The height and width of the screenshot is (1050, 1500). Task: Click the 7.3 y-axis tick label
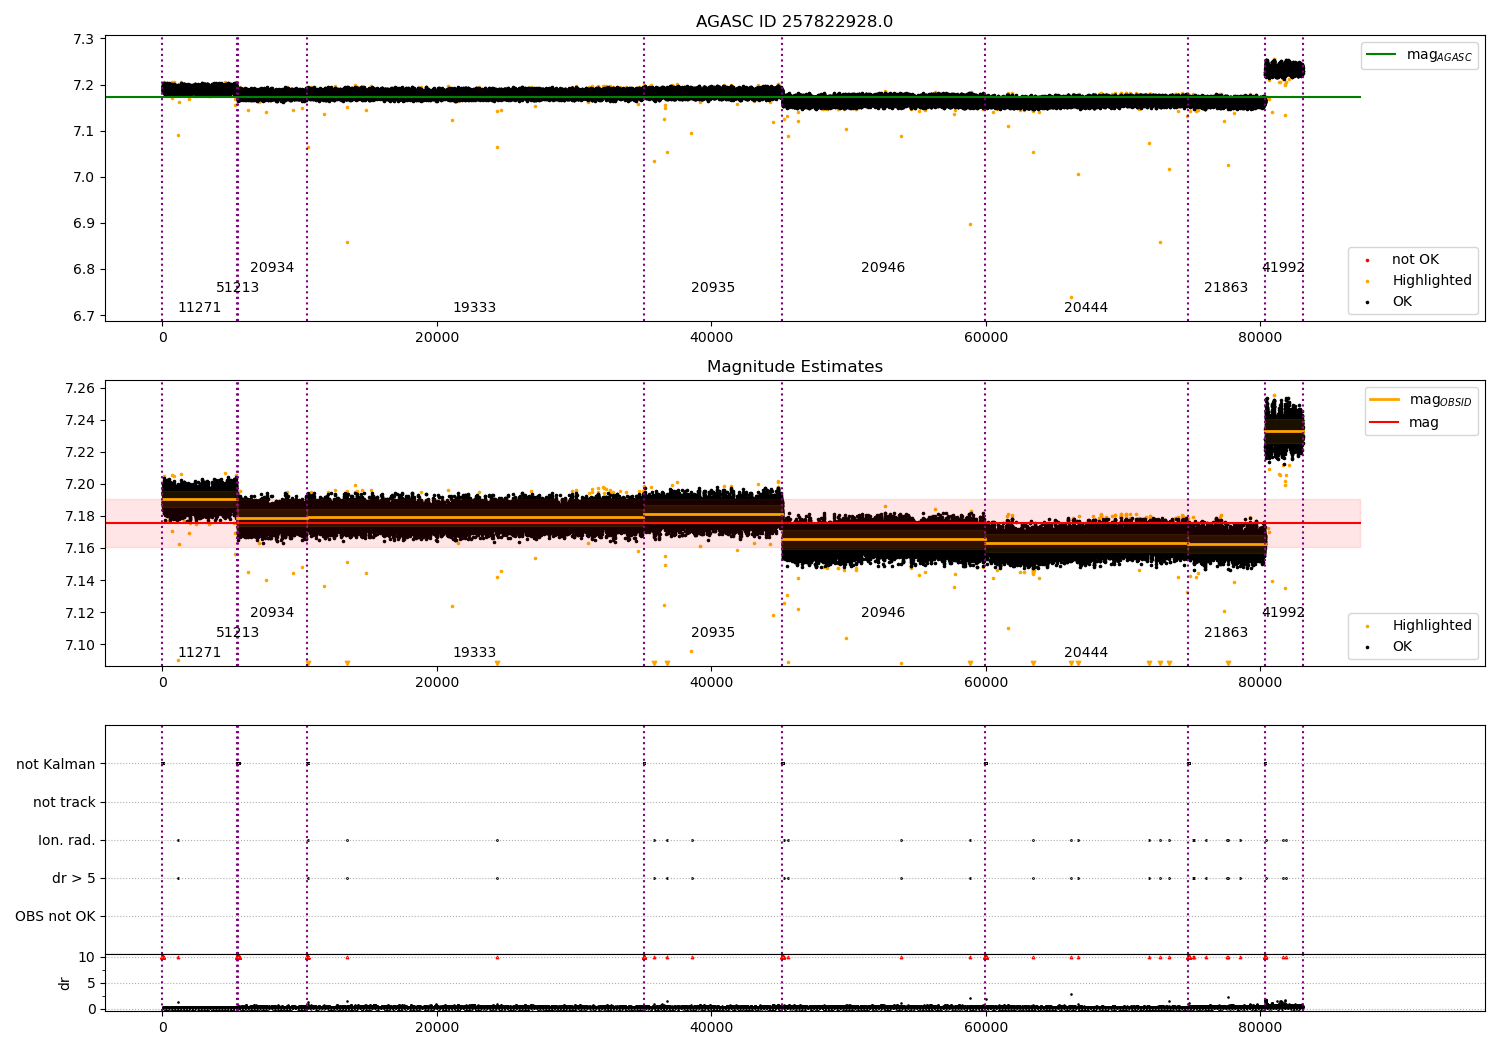pyautogui.click(x=83, y=40)
